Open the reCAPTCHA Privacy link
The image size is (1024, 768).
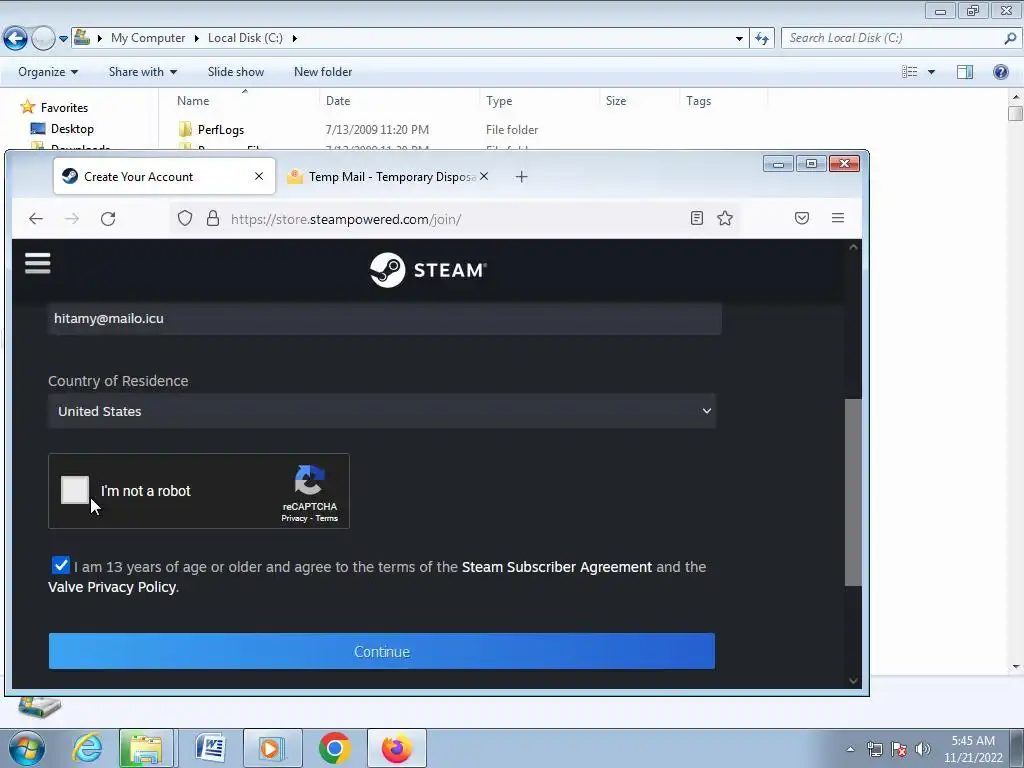coord(294,519)
